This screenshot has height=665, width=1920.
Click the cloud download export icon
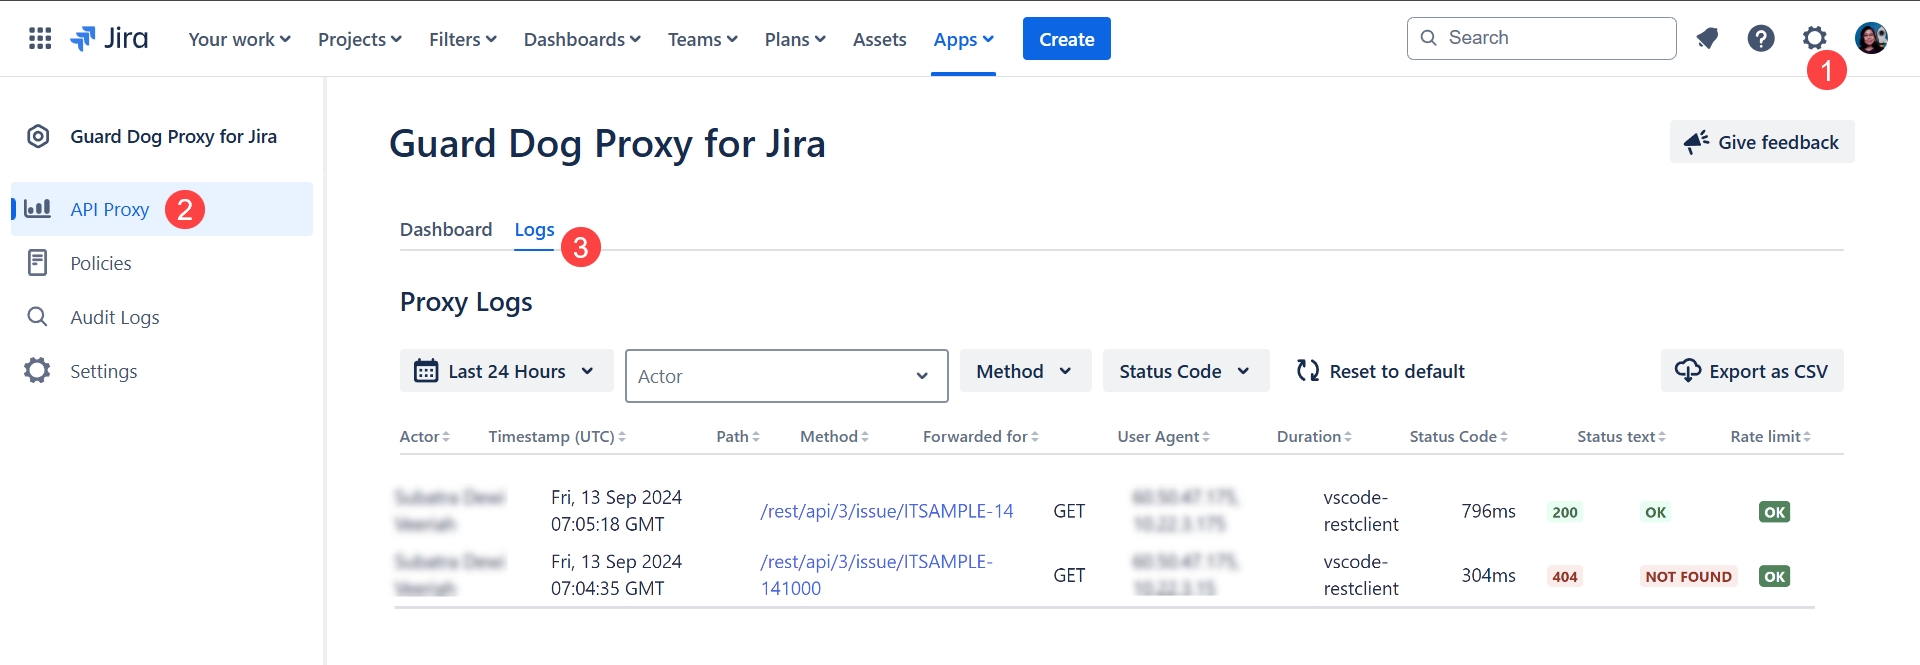coord(1687,371)
